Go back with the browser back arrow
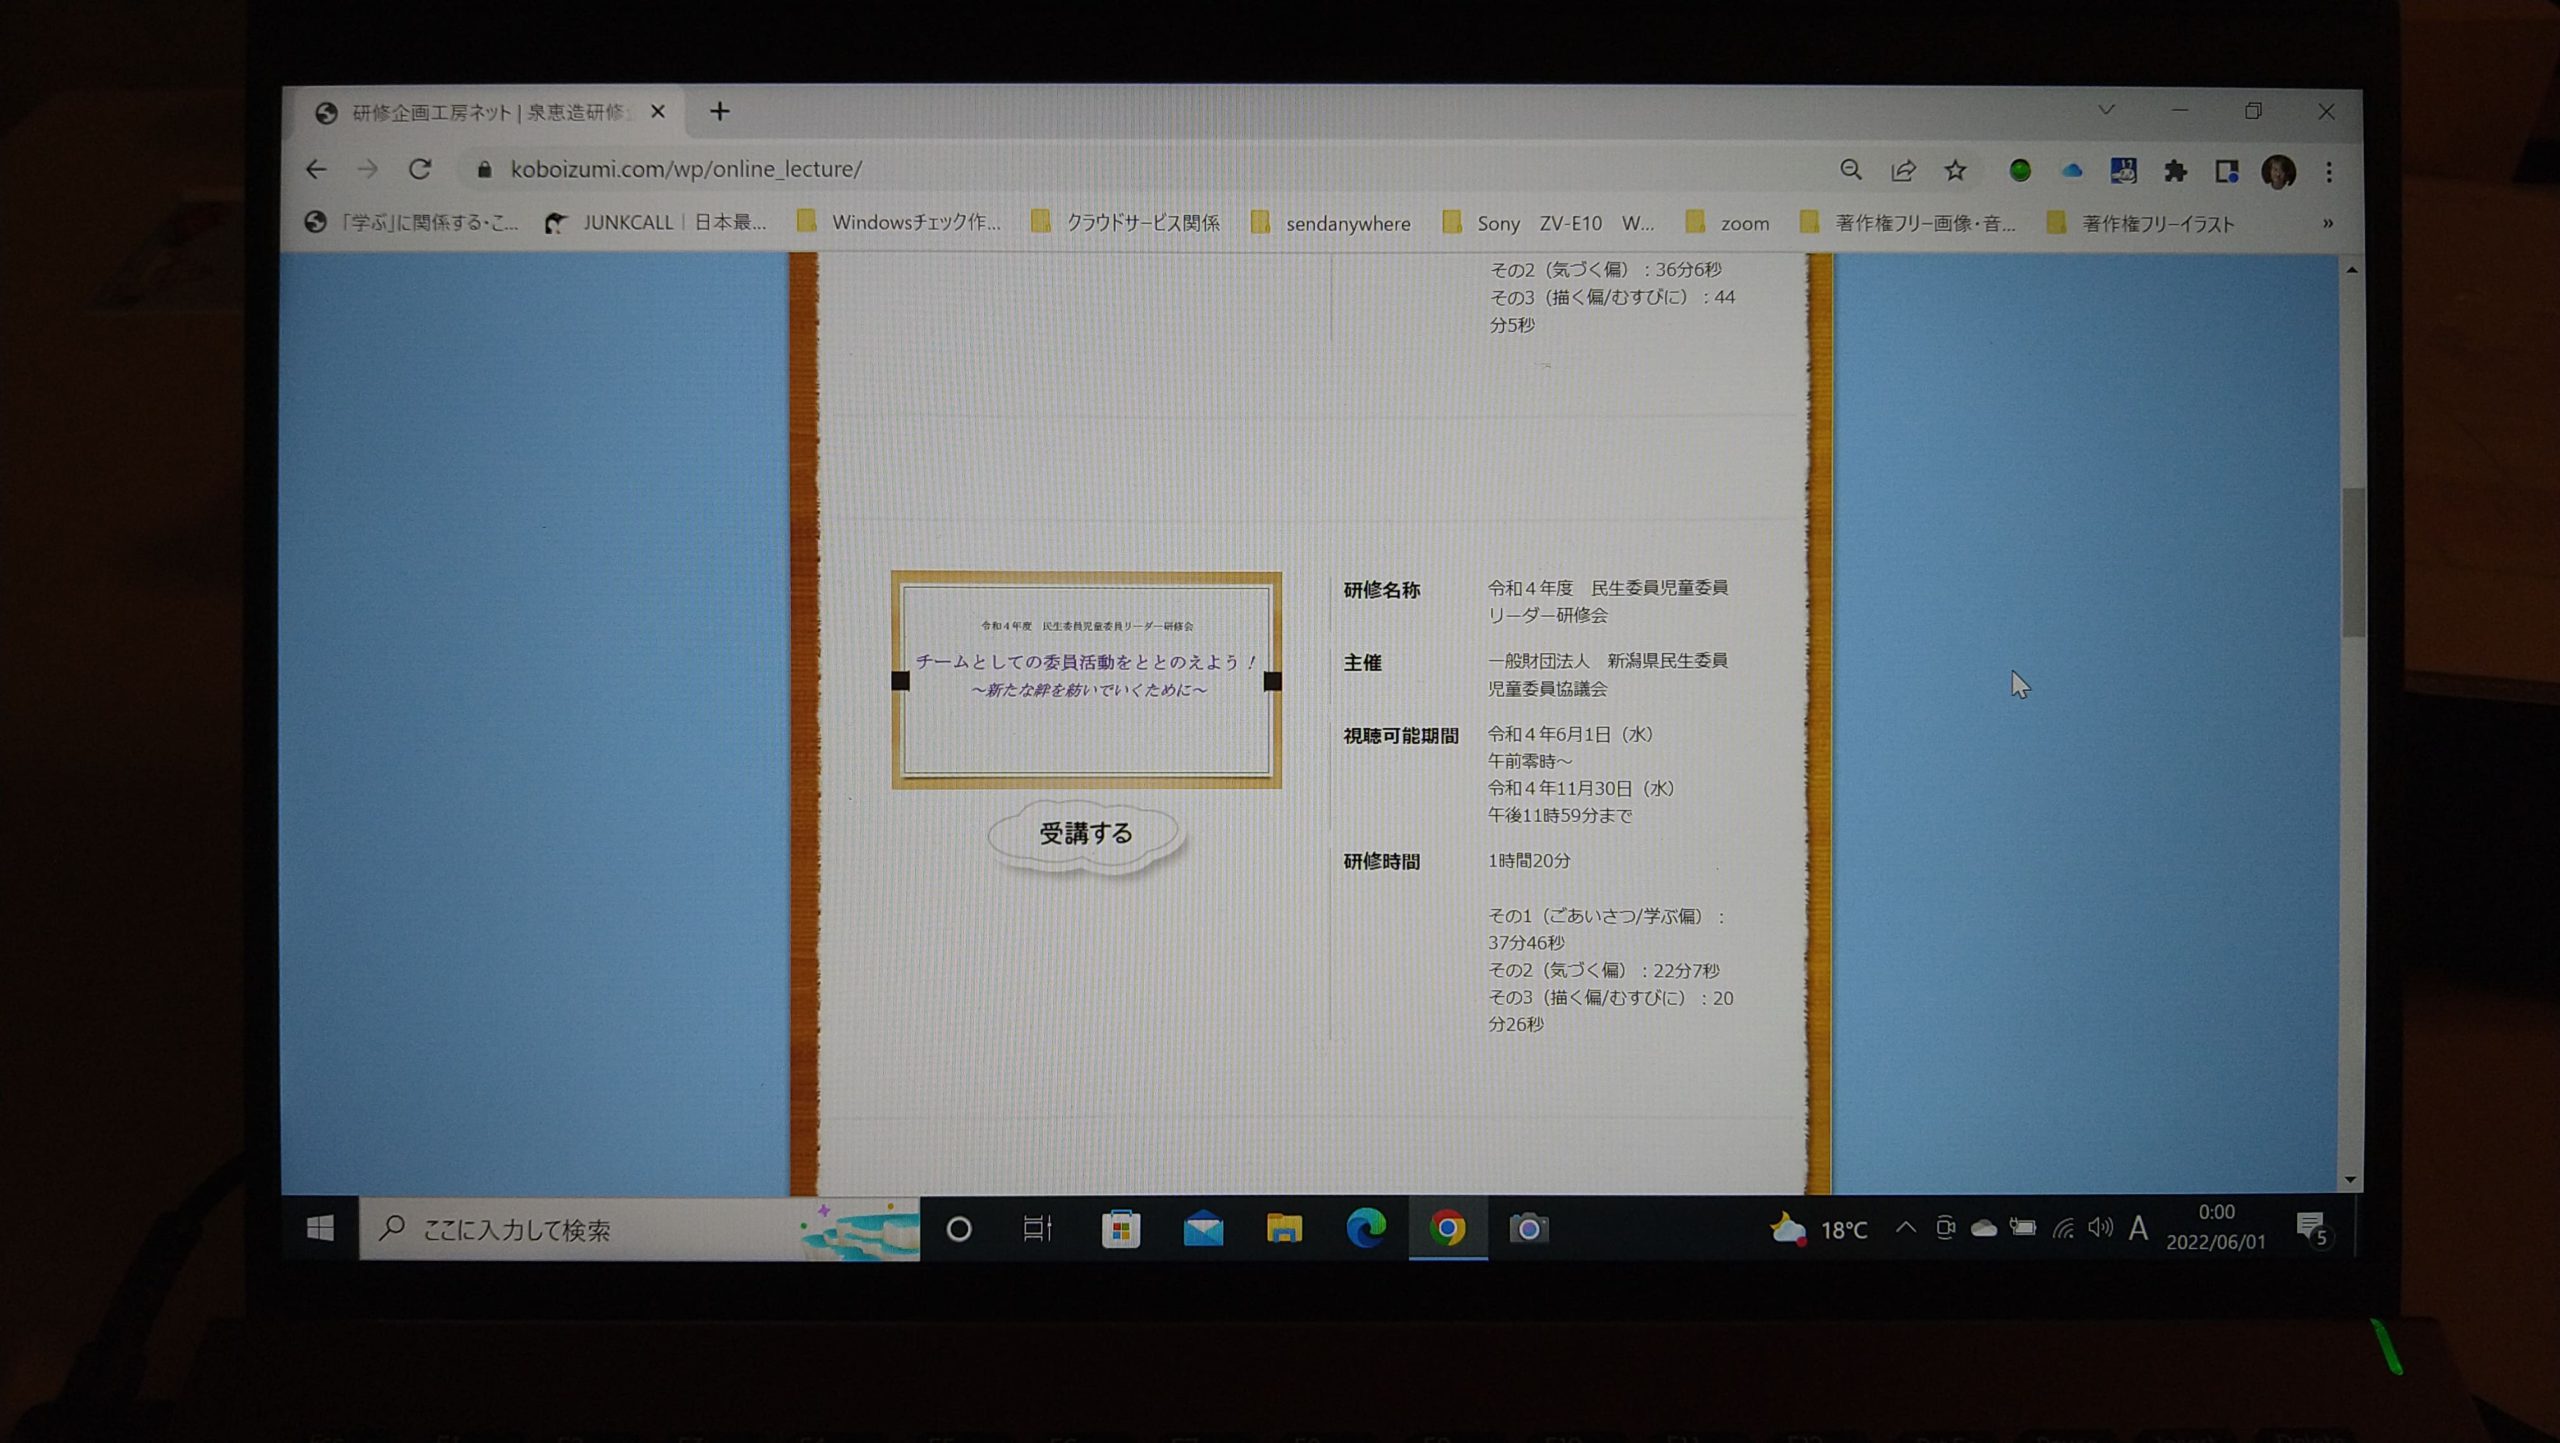 [x=316, y=170]
